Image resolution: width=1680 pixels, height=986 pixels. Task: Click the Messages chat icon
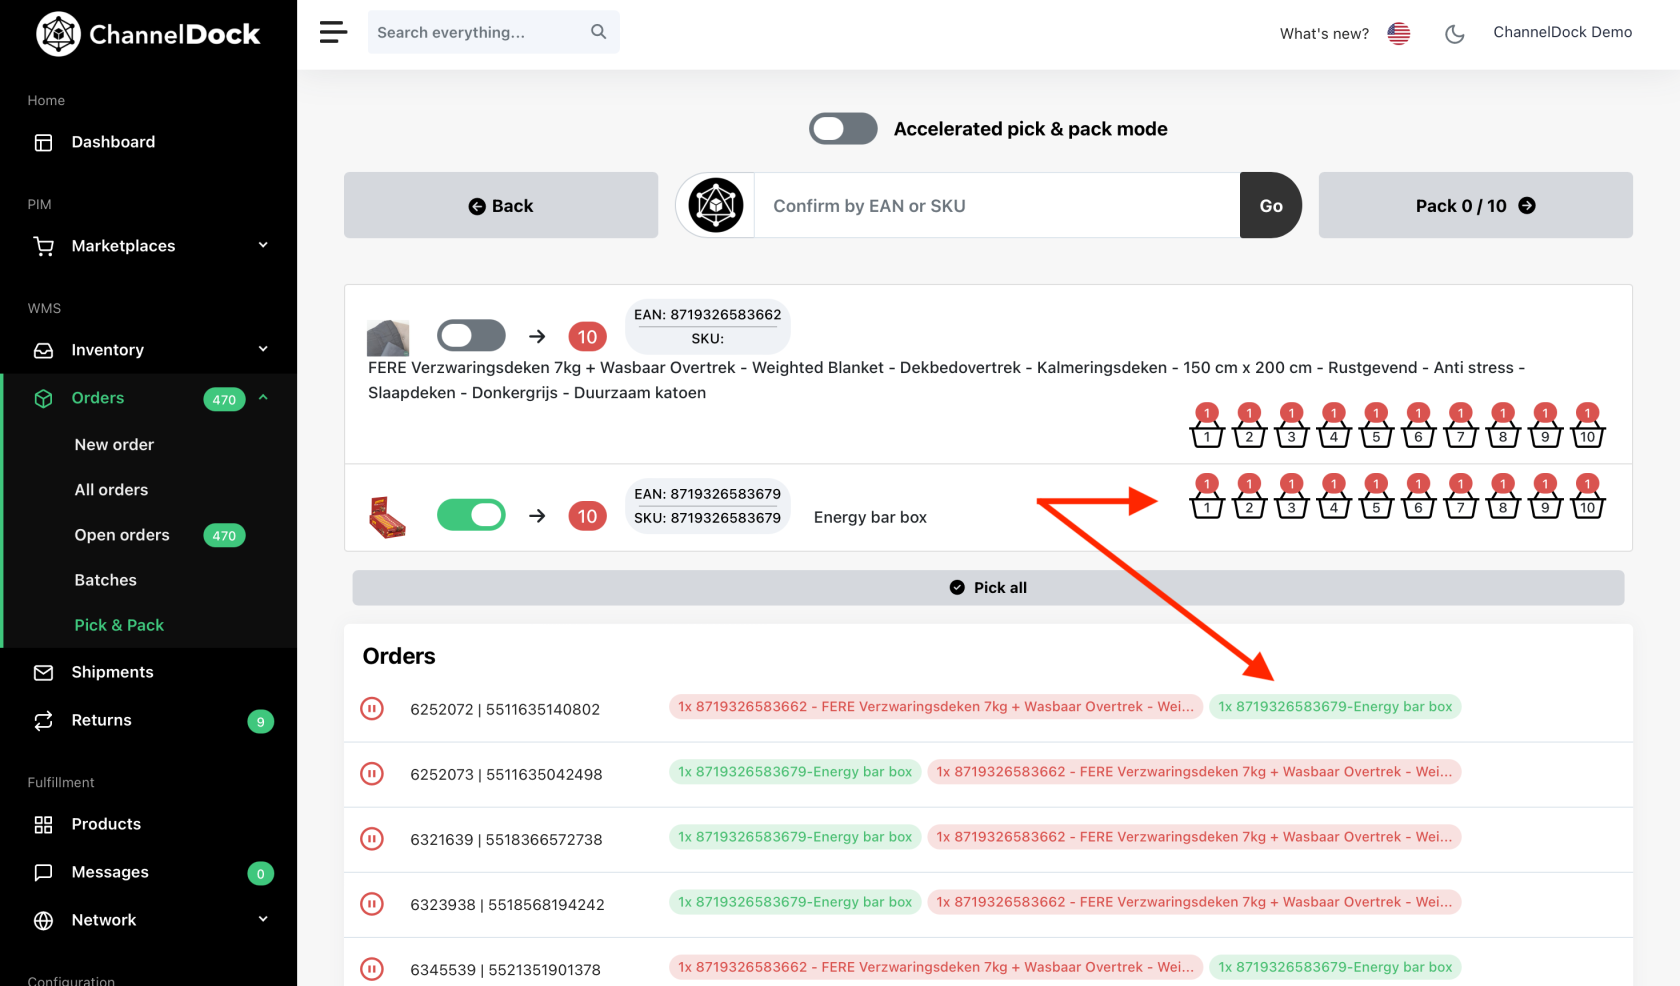(x=43, y=873)
